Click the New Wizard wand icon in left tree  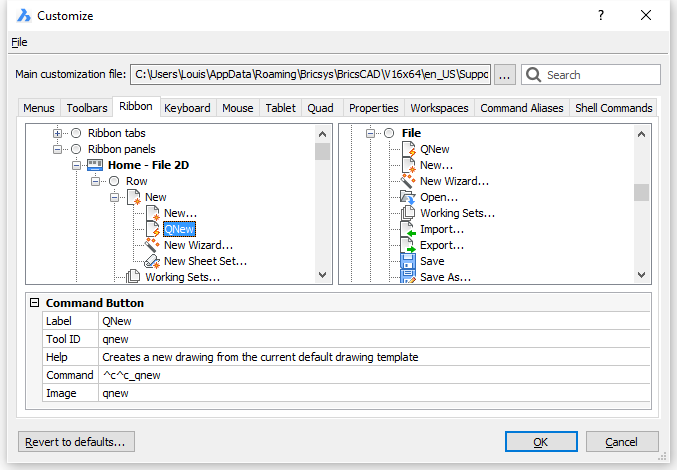click(152, 245)
